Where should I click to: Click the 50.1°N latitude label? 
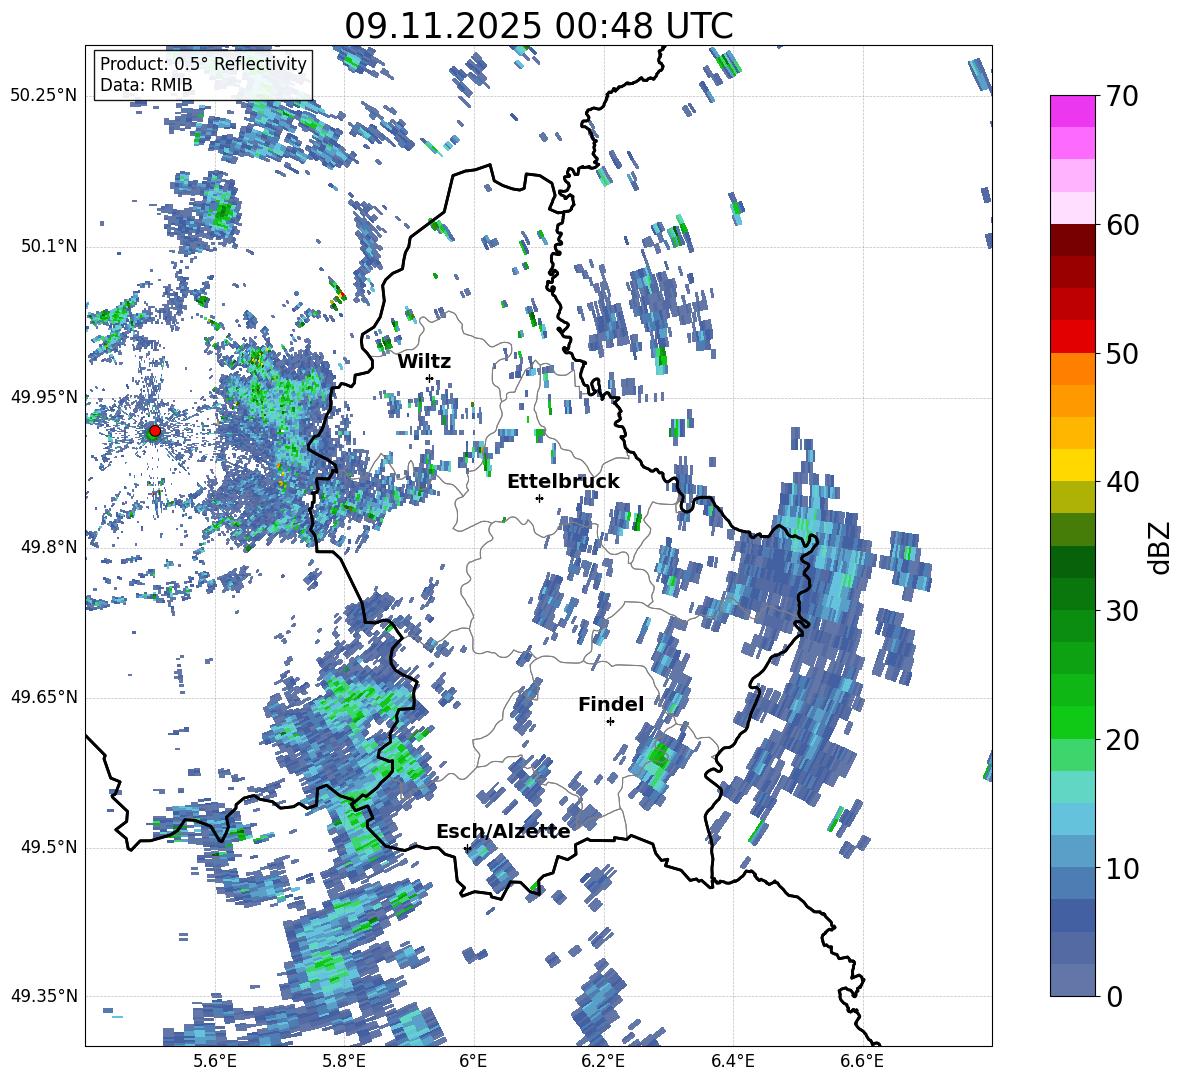coord(49,247)
